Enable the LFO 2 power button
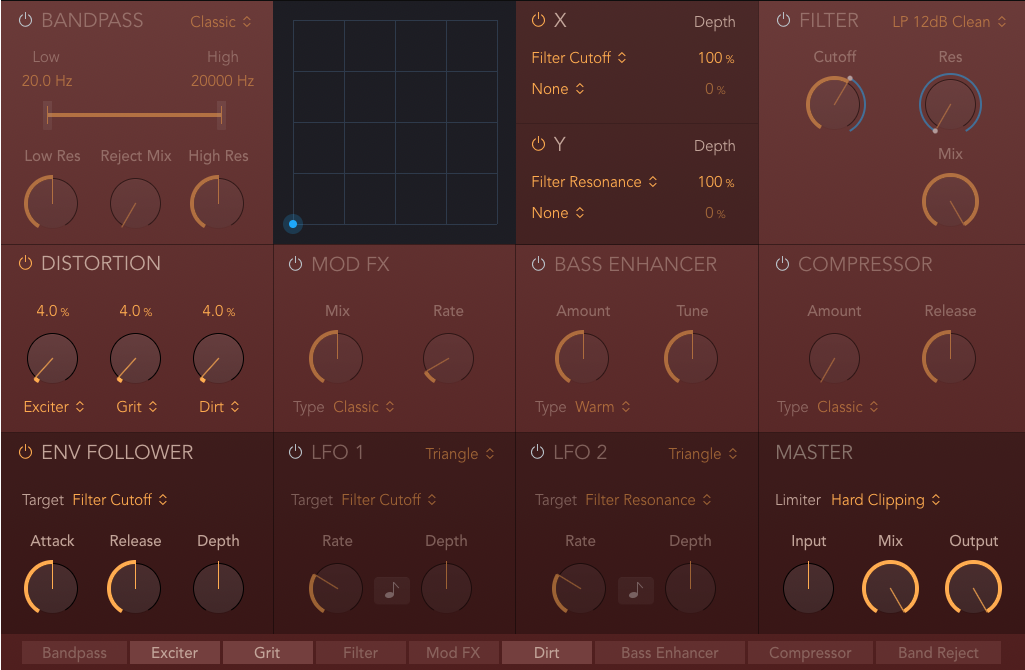 pyautogui.click(x=537, y=452)
